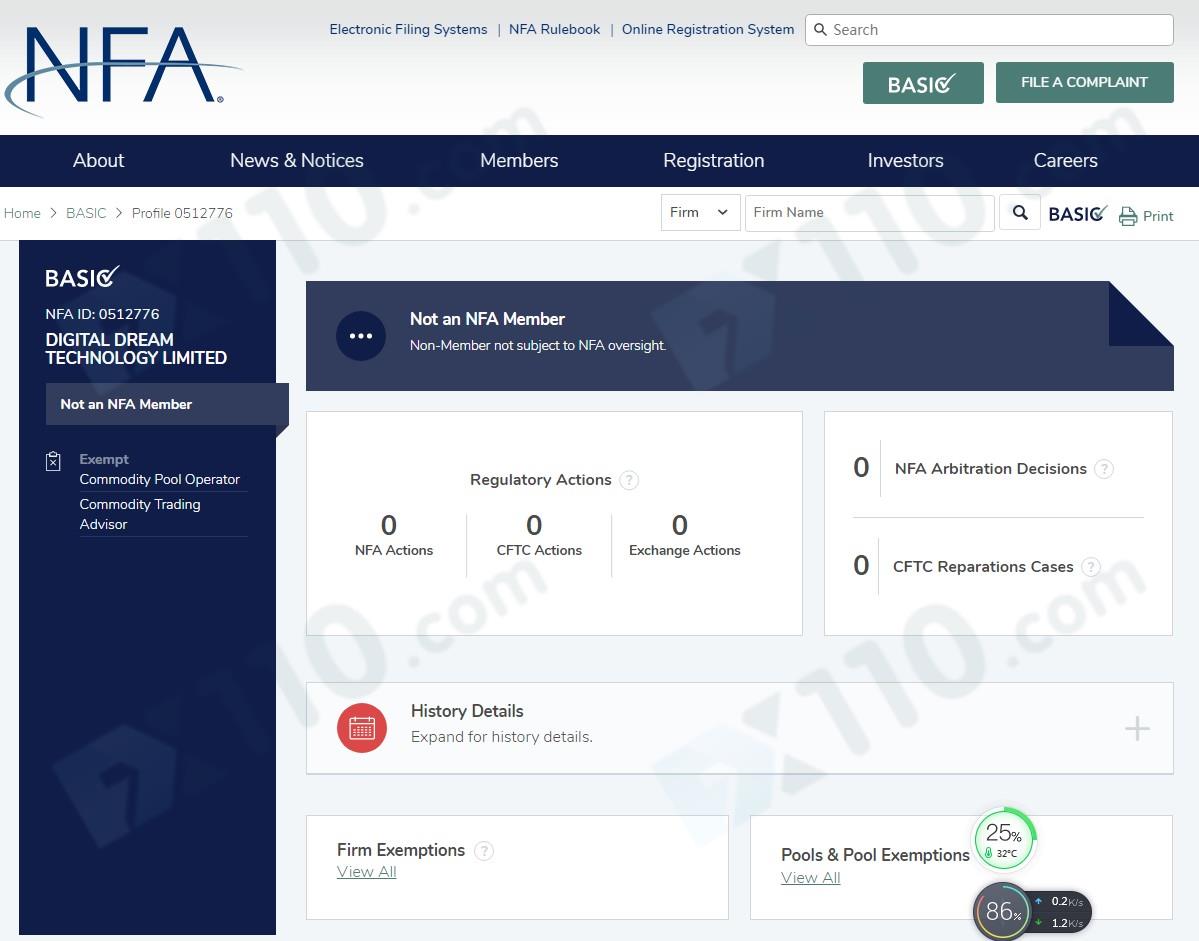The image size is (1199, 941).
Task: Click Profile 0512776 breadcrumb text
Action: click(182, 213)
